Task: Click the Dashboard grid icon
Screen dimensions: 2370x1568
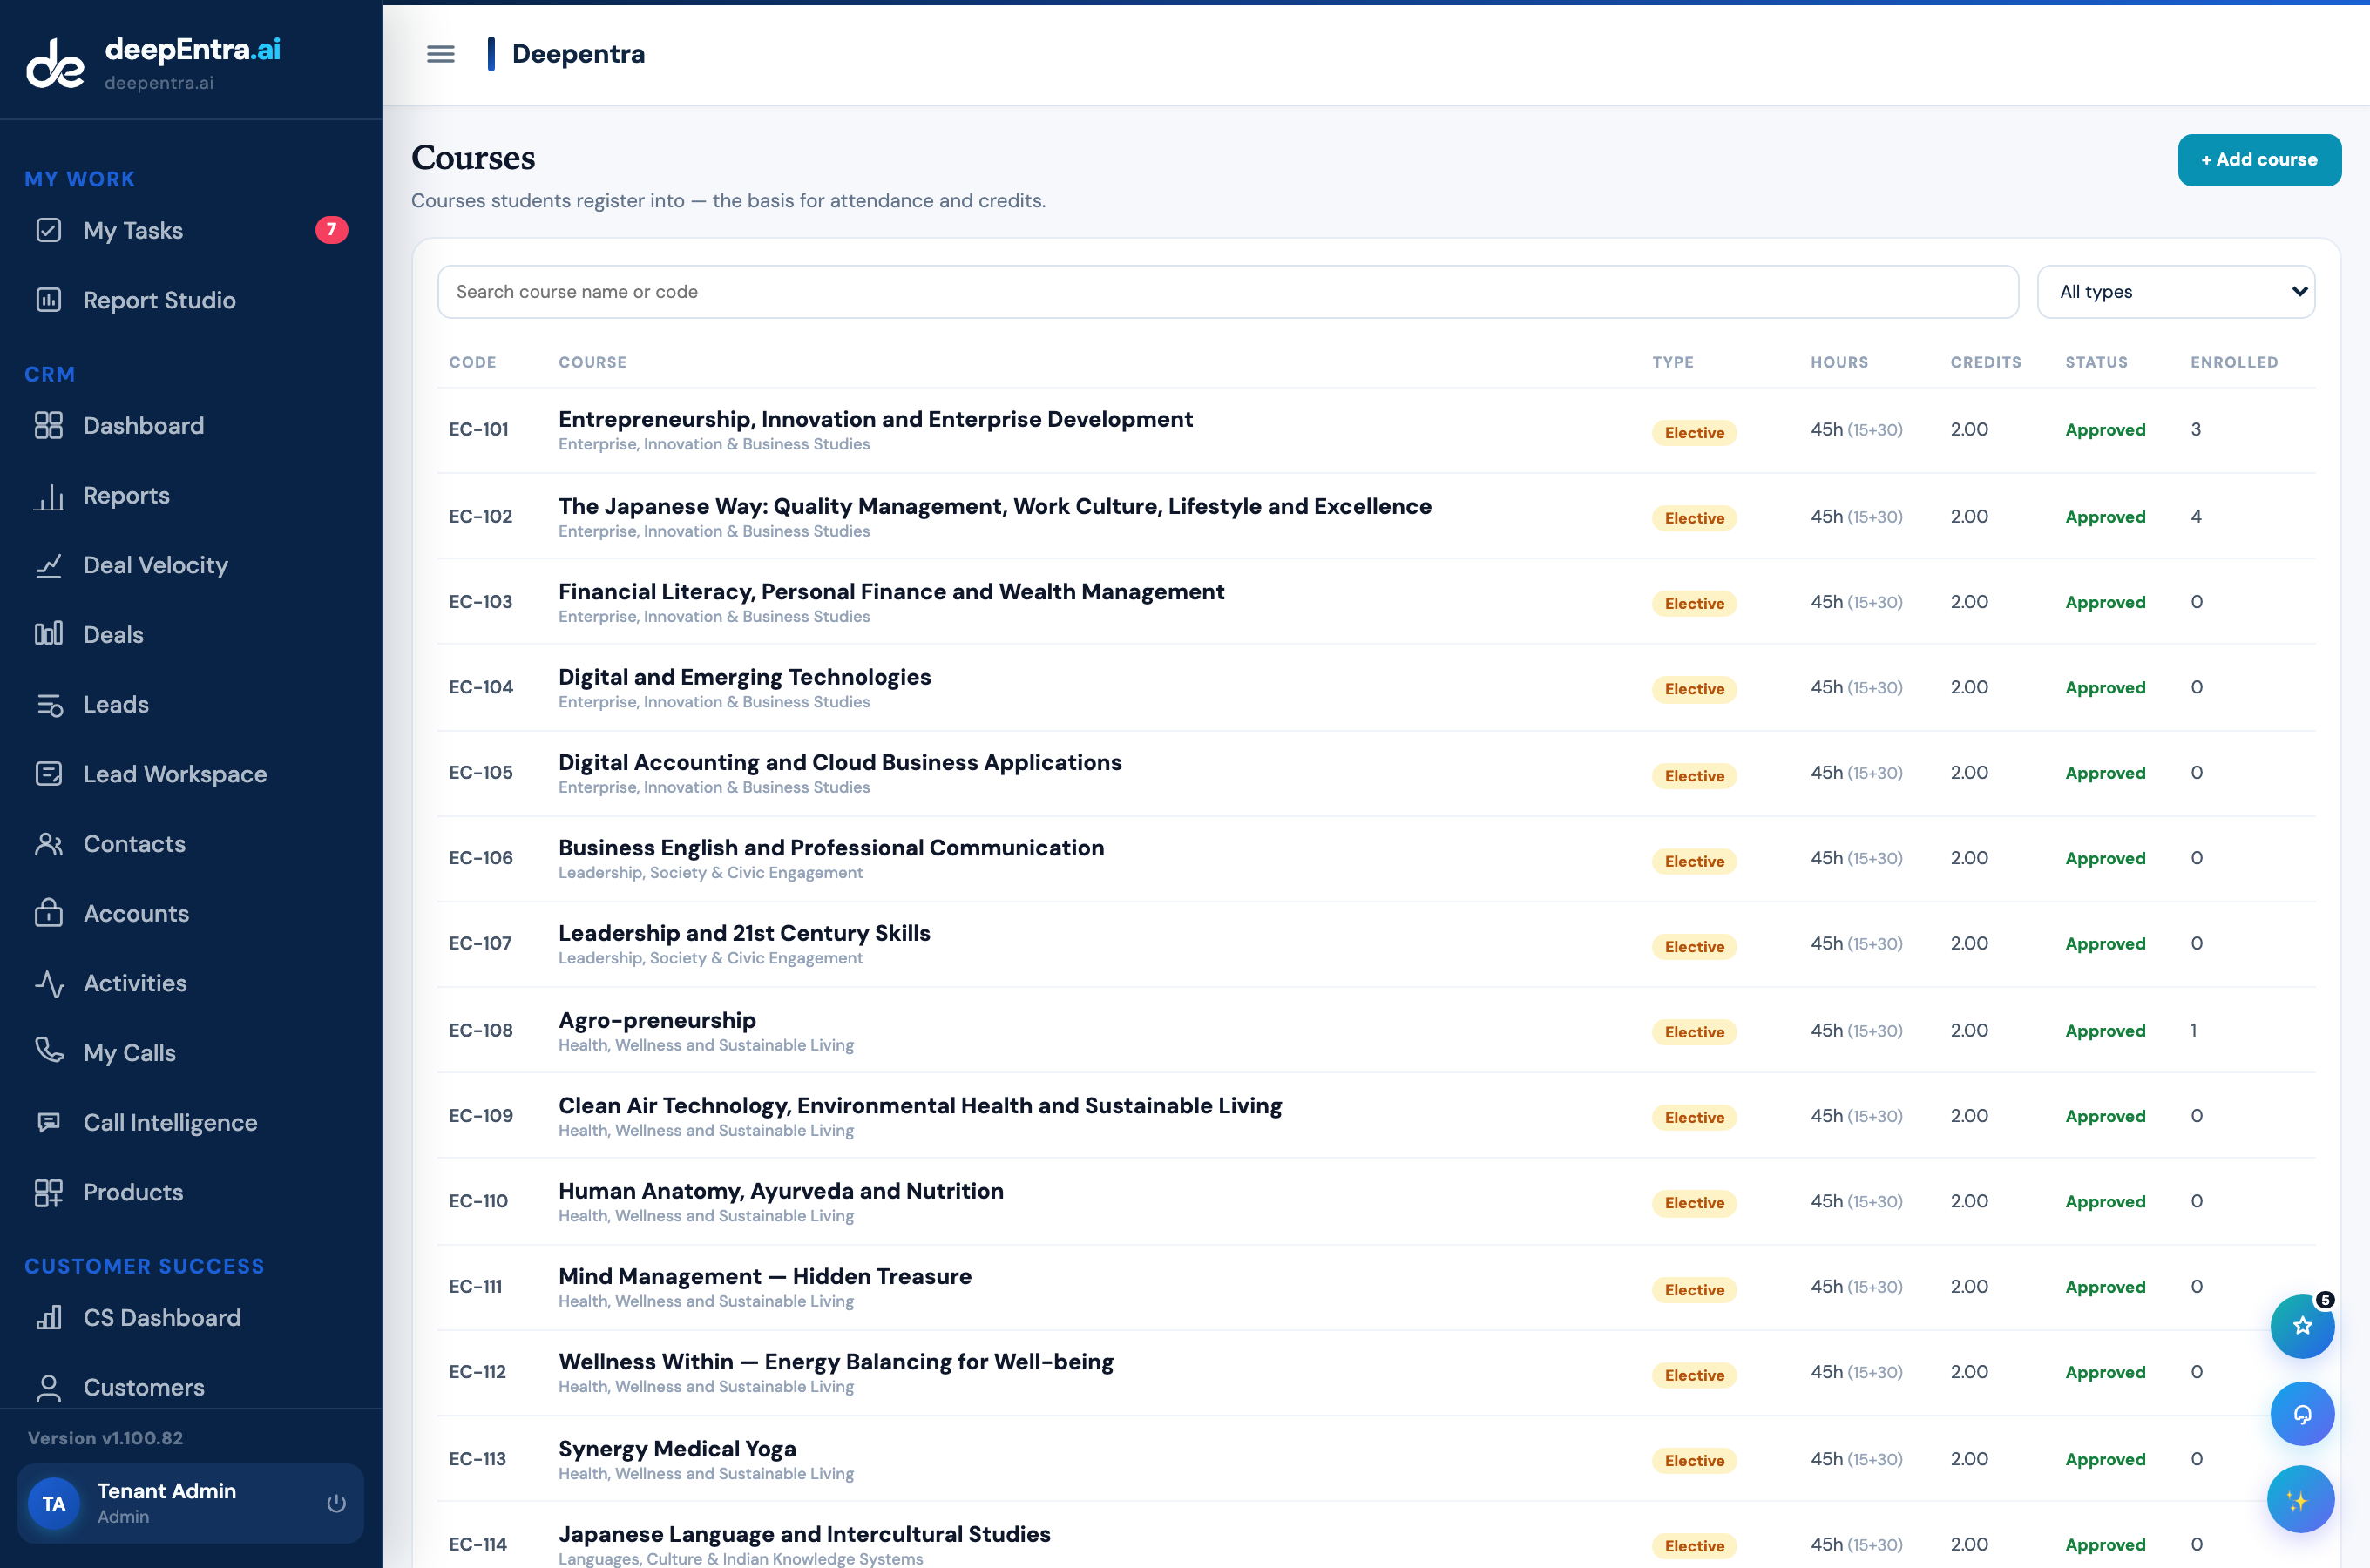Action: pos(49,425)
